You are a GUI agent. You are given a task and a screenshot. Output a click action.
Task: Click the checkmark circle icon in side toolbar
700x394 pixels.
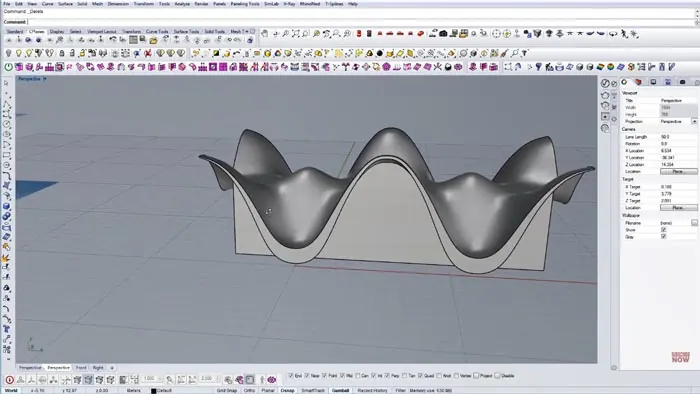(x=605, y=83)
